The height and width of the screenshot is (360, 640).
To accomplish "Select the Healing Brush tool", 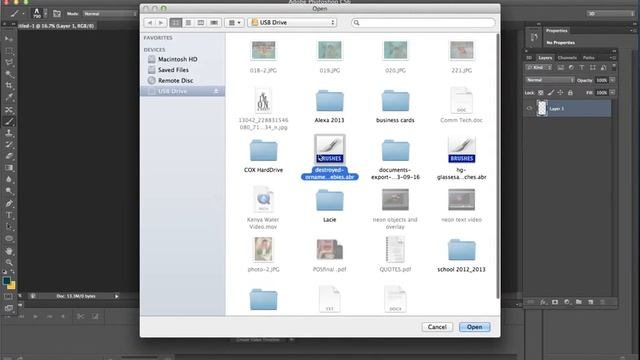I will tap(9, 110).
